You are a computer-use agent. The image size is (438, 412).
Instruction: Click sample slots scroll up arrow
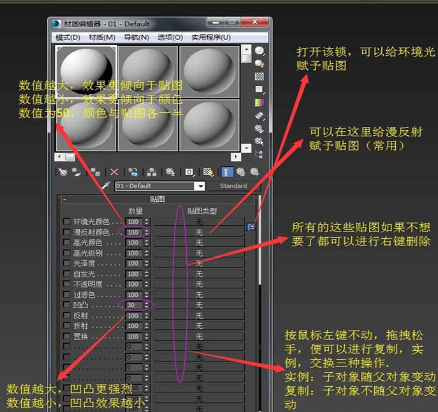click(x=246, y=50)
